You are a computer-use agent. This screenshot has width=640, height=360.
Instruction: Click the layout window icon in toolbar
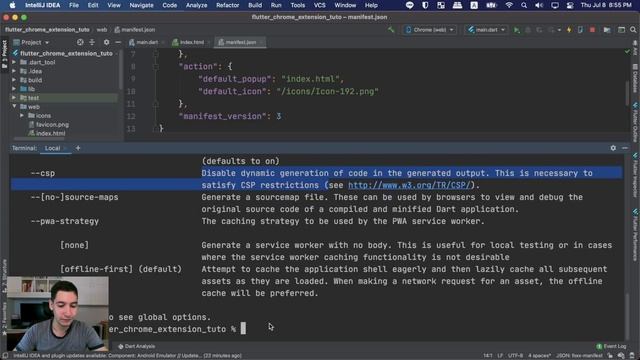click(x=621, y=30)
